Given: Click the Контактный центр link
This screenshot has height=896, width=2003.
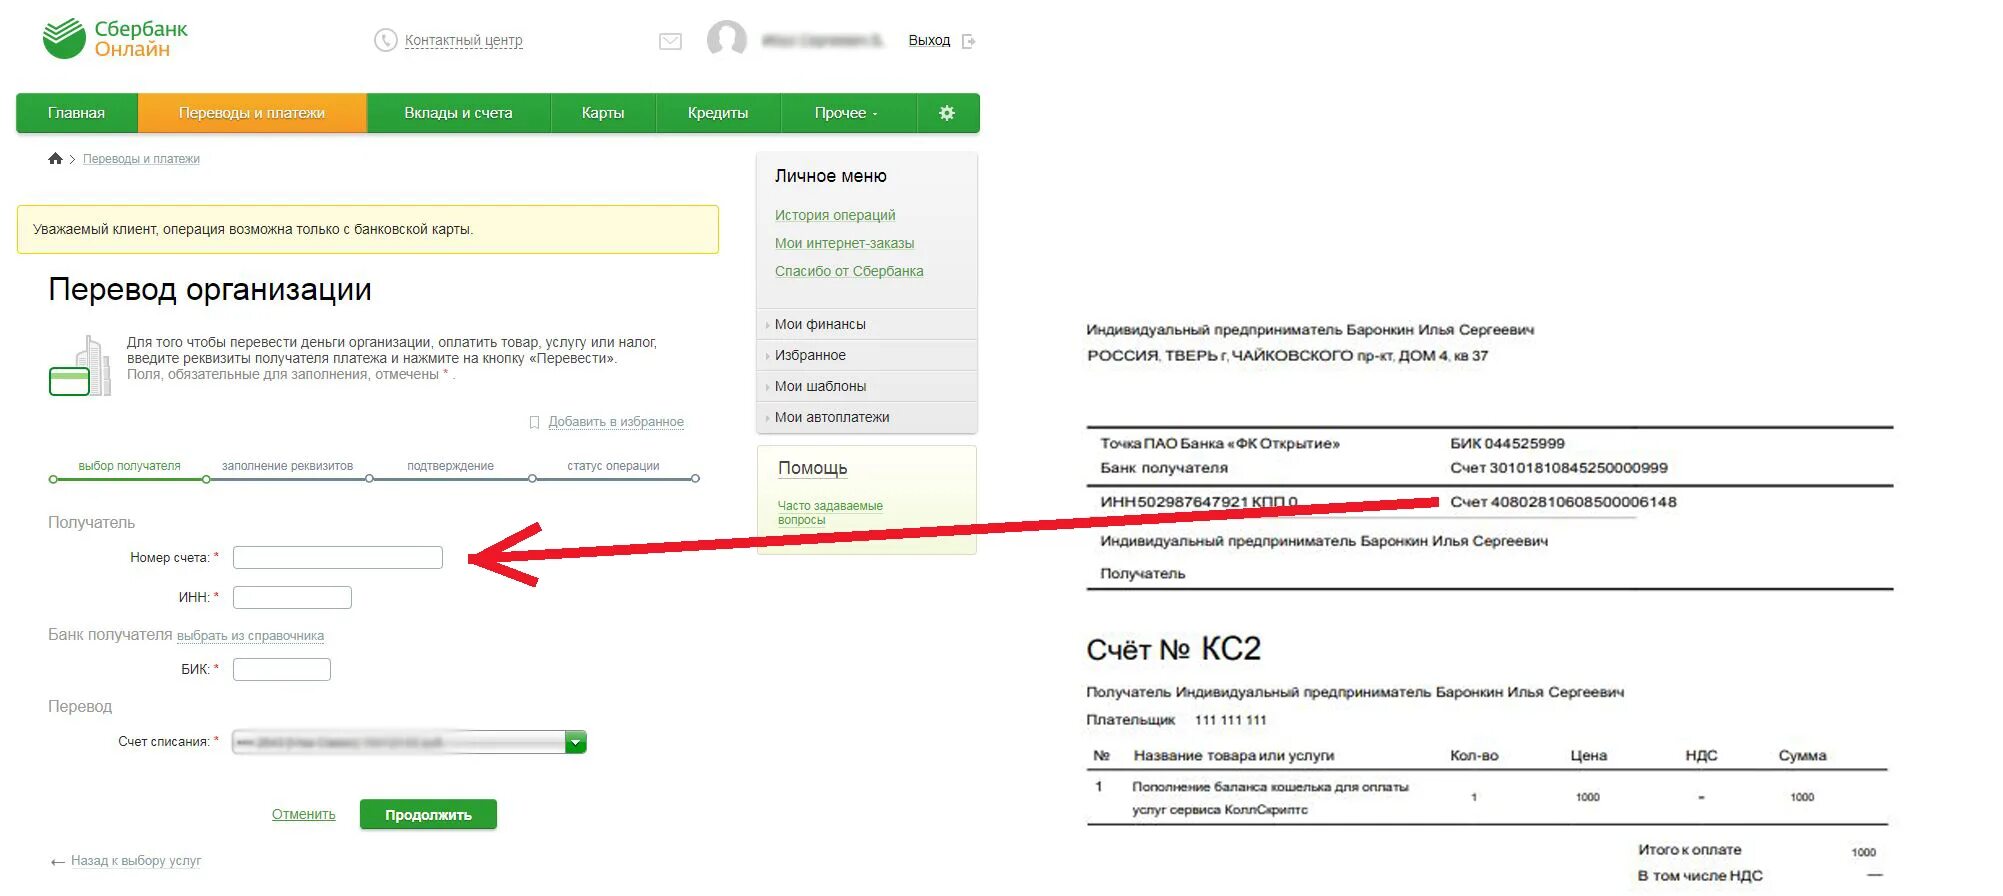Looking at the screenshot, I should pos(463,41).
